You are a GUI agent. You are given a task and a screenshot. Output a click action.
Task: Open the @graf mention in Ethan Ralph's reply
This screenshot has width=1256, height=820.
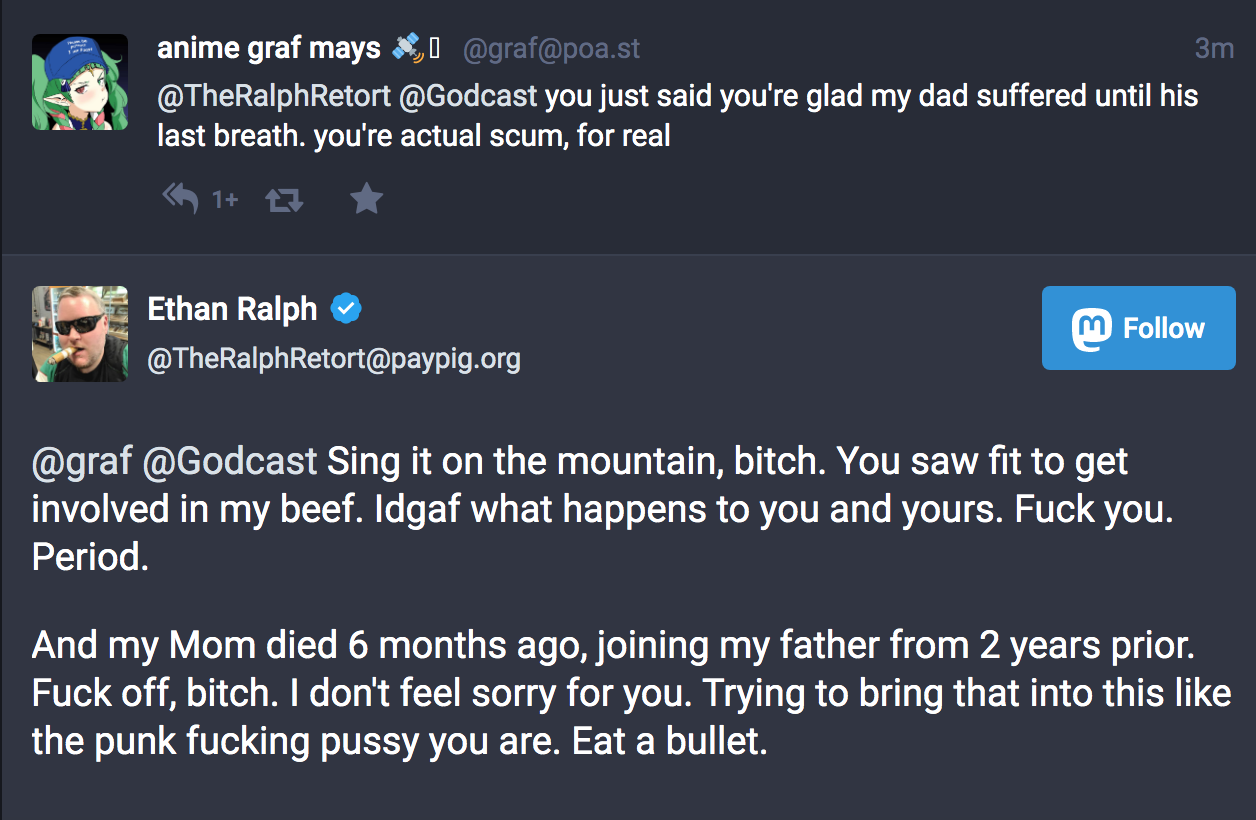pyautogui.click(x=82, y=462)
